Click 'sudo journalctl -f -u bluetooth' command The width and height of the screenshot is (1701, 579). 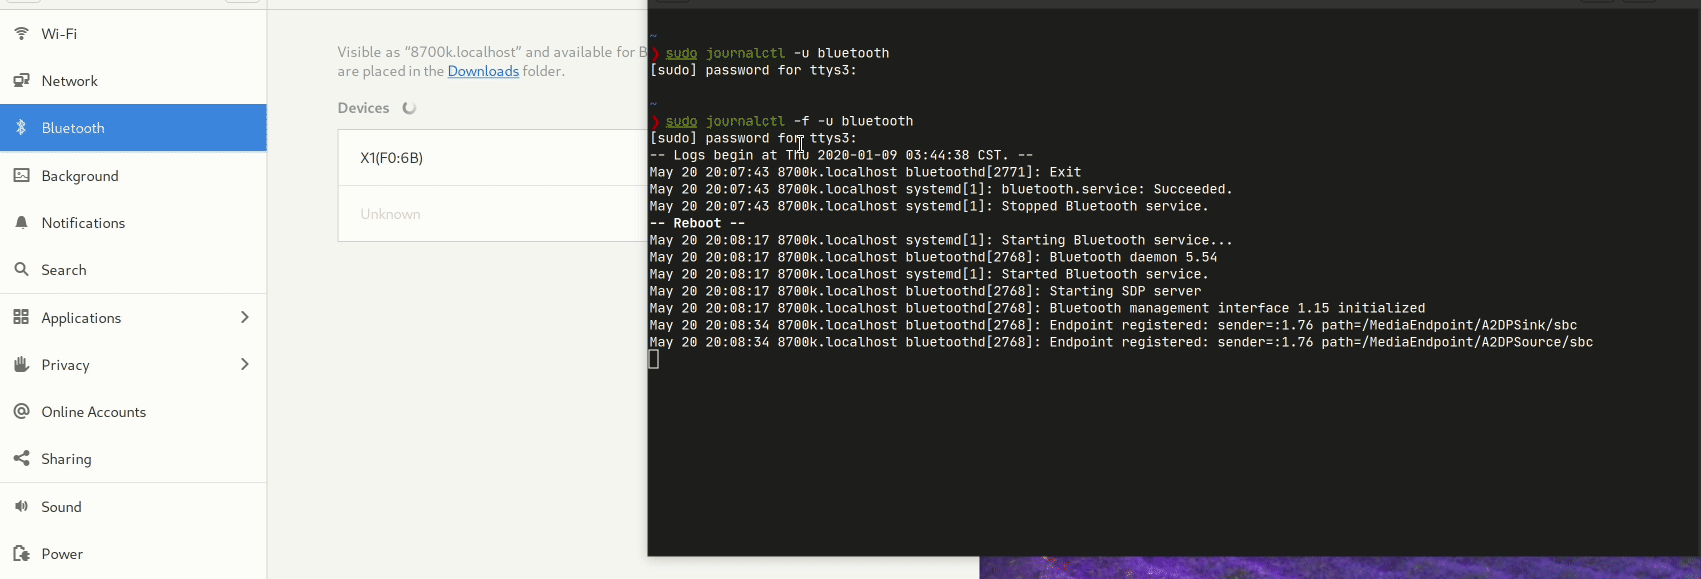pyautogui.click(x=789, y=121)
